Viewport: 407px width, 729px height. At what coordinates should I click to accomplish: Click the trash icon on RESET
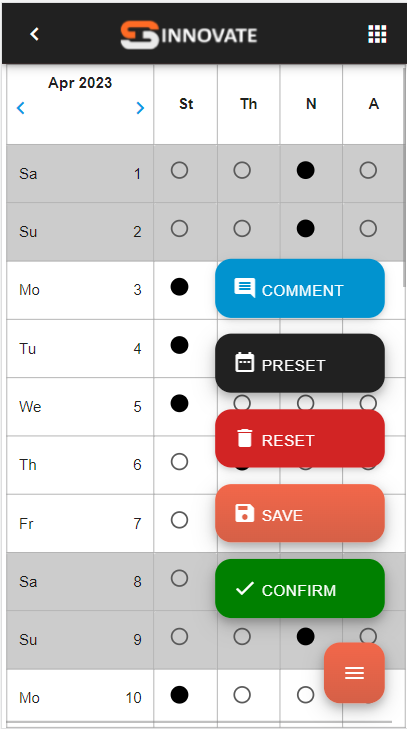coord(244,438)
